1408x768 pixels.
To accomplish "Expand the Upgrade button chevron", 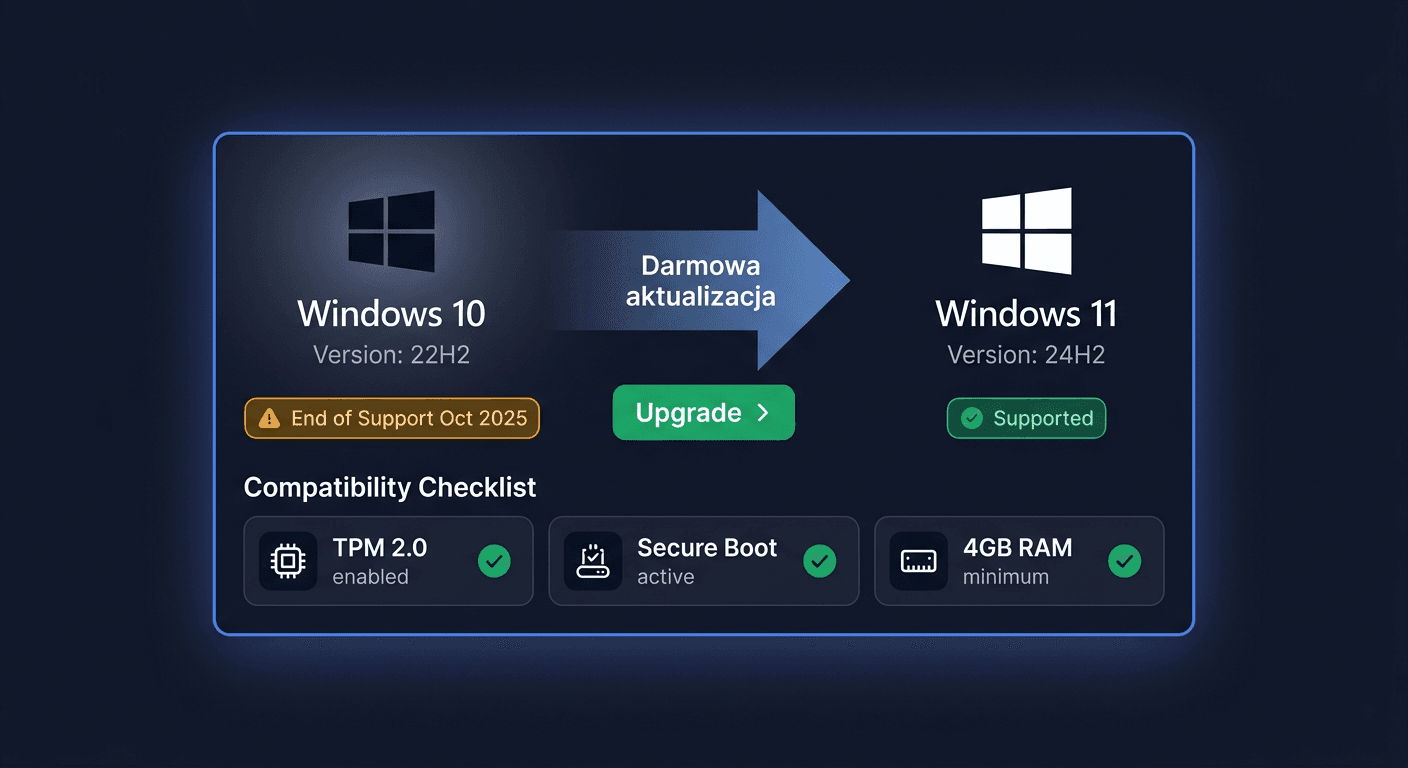I will [762, 412].
